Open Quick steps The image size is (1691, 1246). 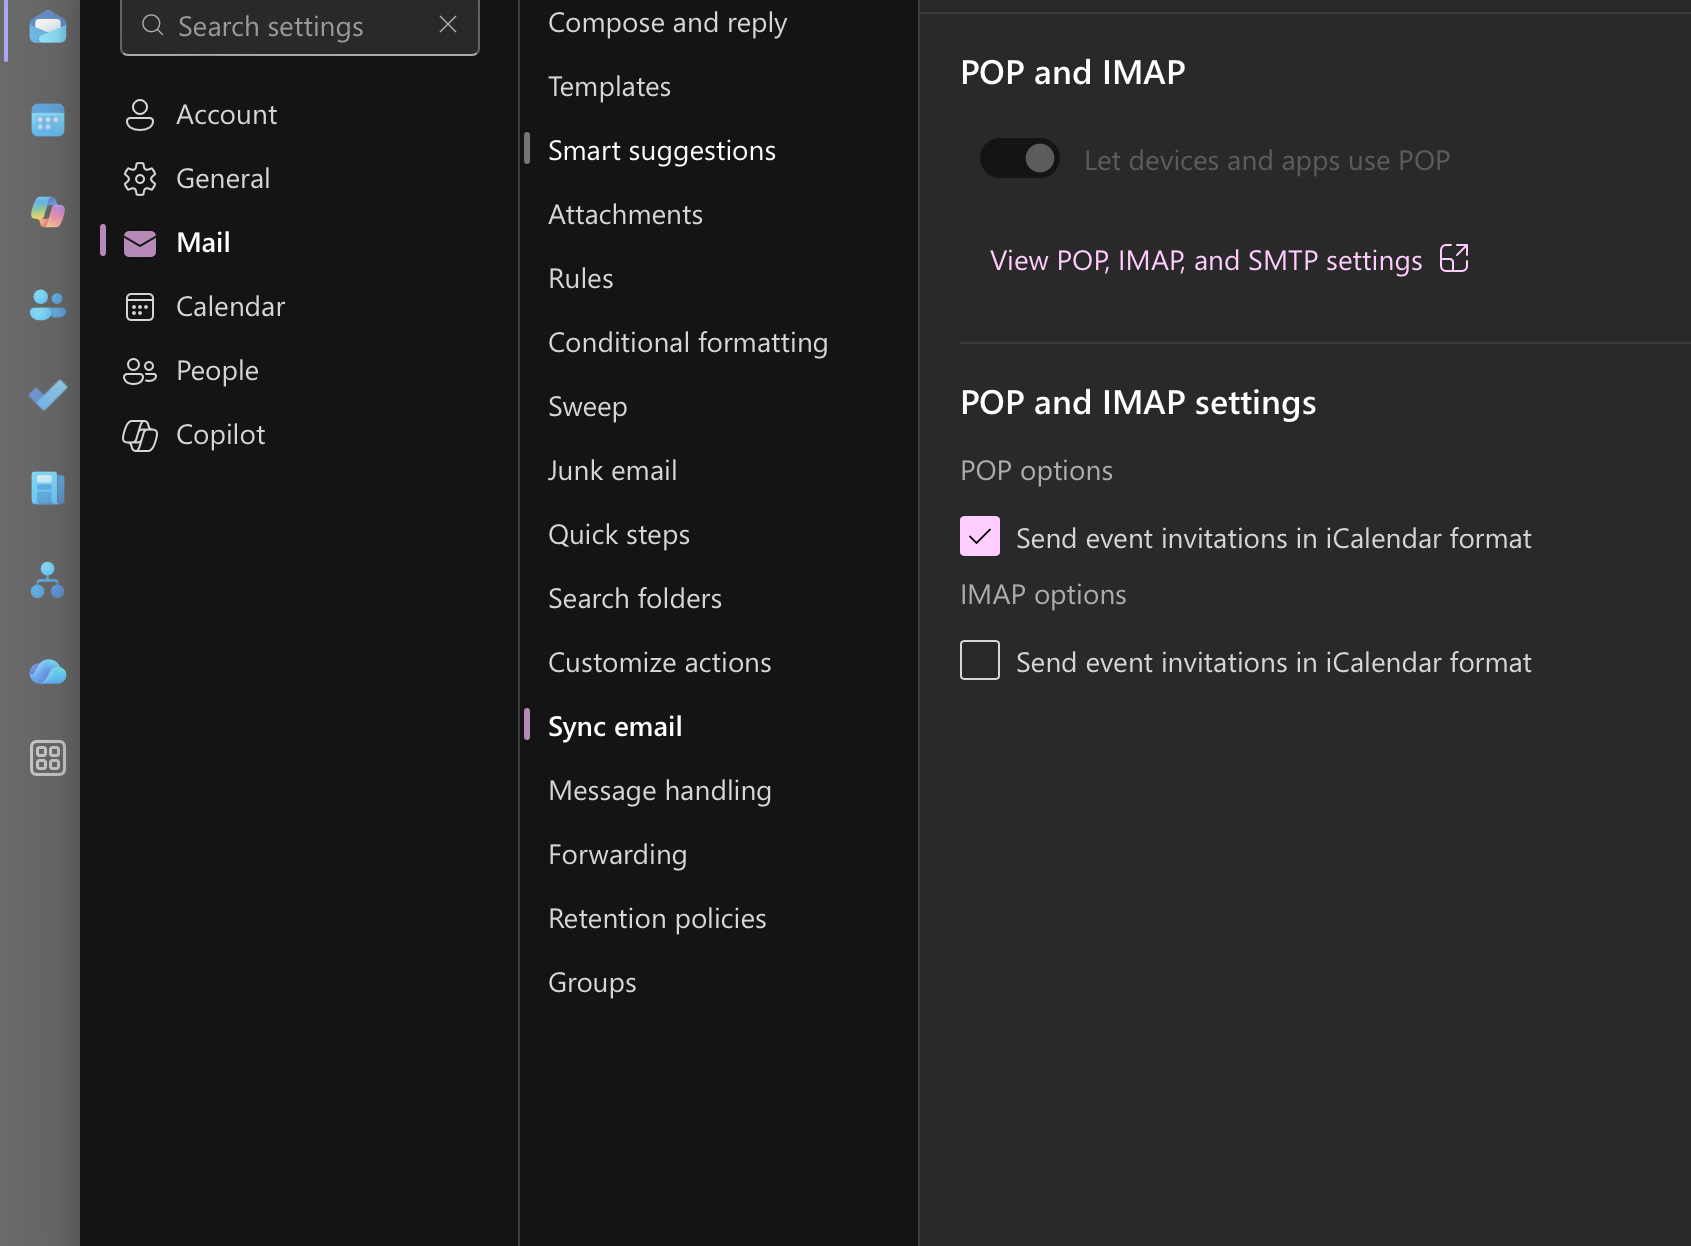pos(619,535)
